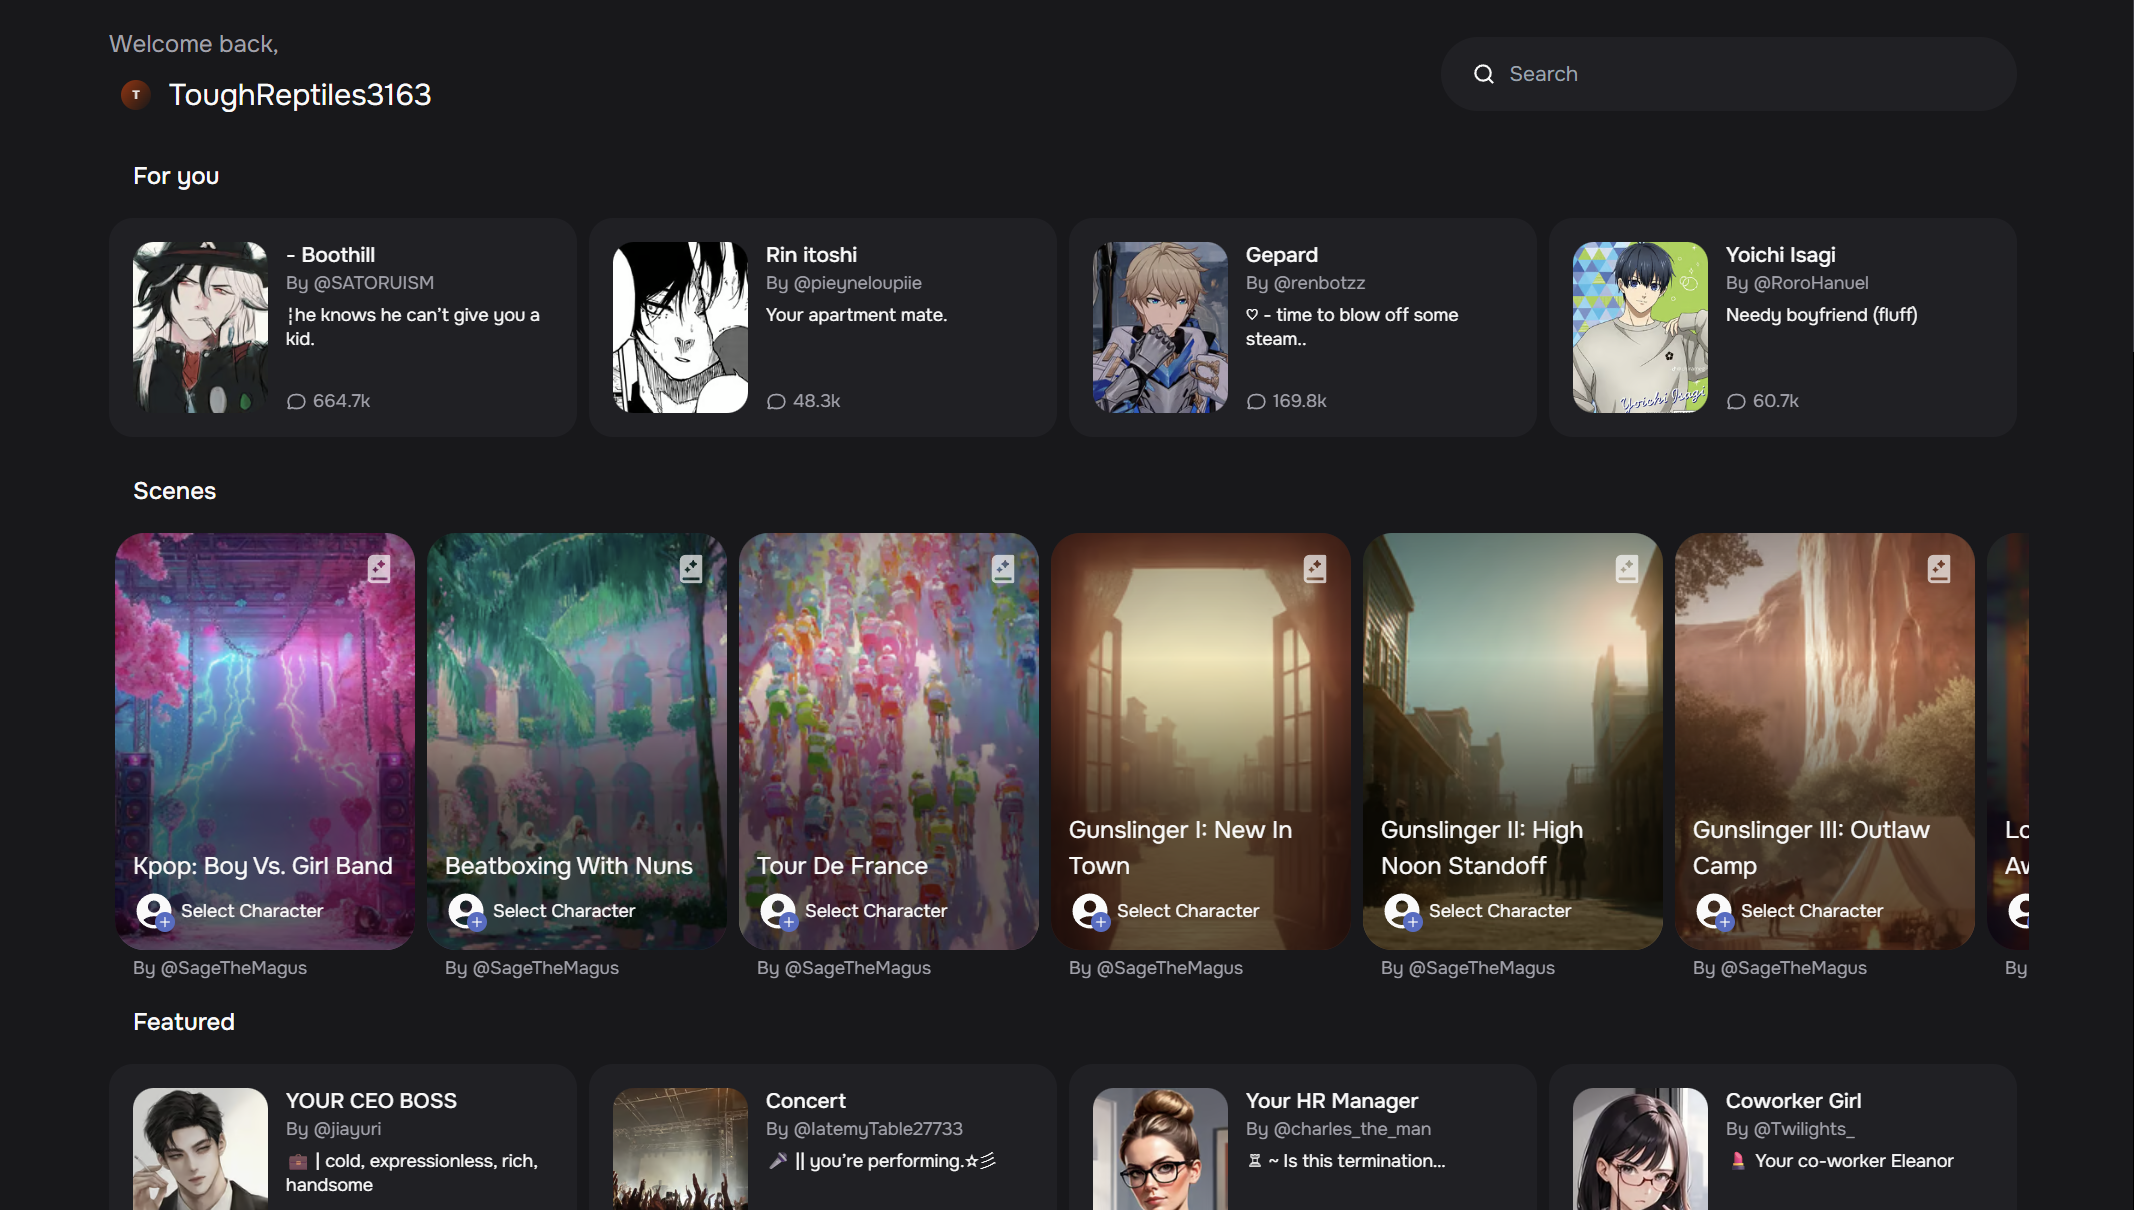
Task: Open Concert character image
Action: coord(680,1149)
